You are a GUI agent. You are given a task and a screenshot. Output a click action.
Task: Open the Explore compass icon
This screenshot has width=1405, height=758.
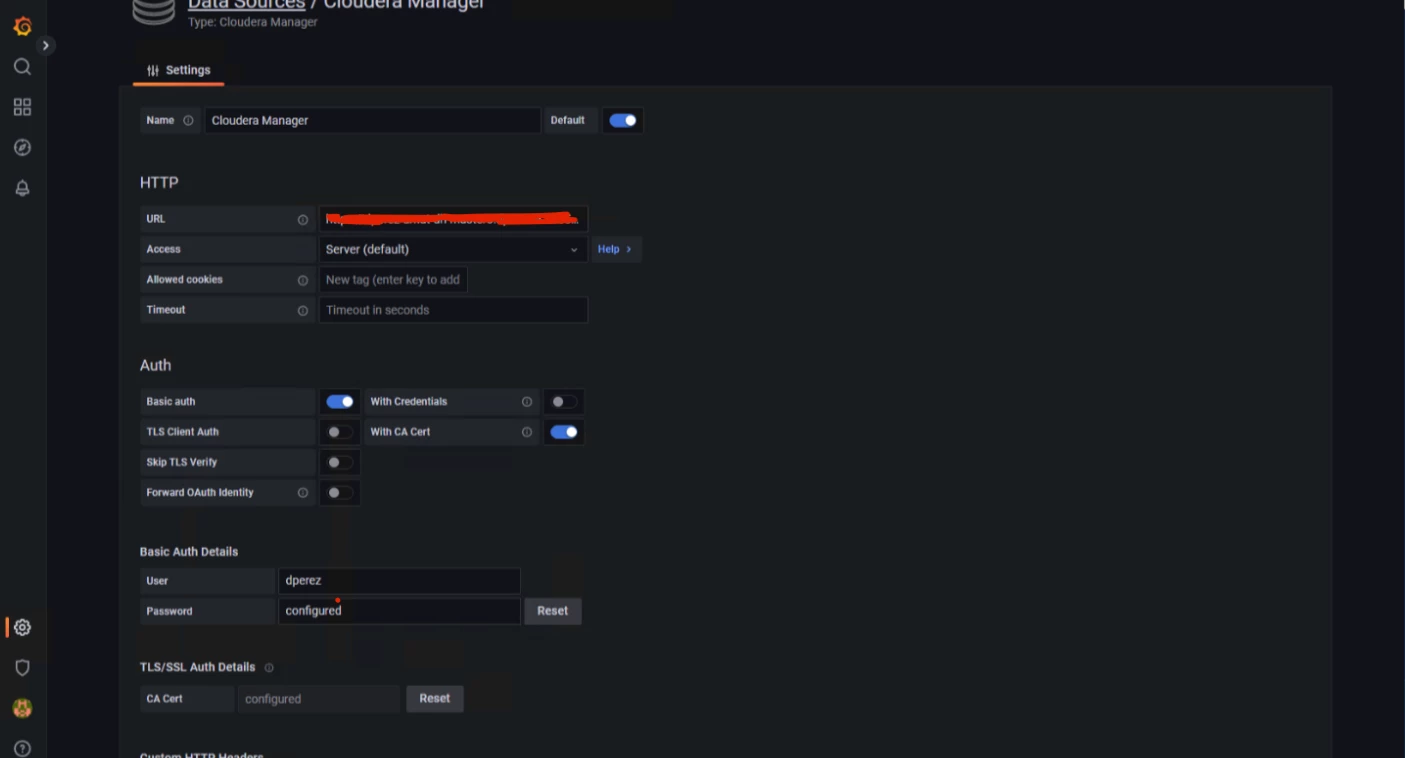click(22, 148)
